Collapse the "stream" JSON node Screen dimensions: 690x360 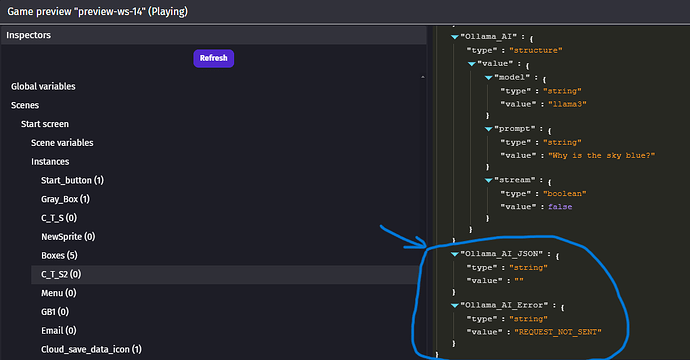(488, 180)
